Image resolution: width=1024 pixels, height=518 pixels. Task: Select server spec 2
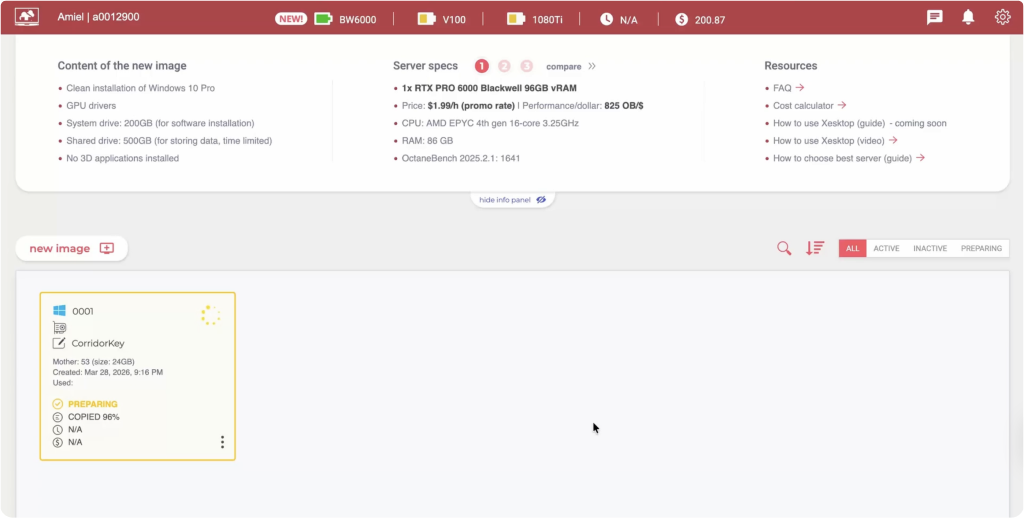504,66
